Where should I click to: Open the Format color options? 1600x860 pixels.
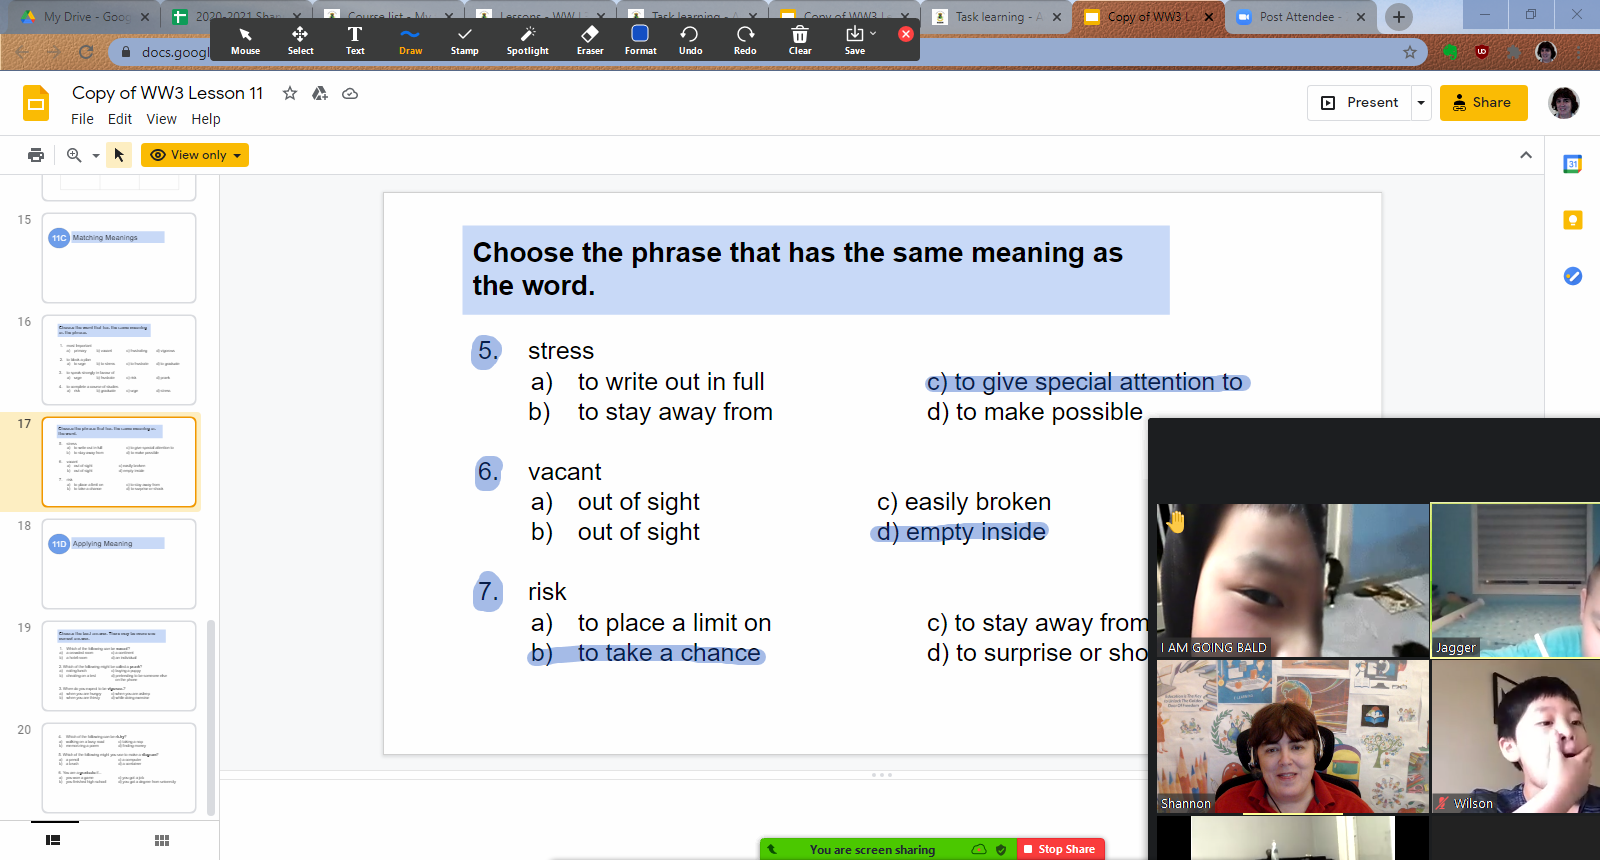point(640,41)
